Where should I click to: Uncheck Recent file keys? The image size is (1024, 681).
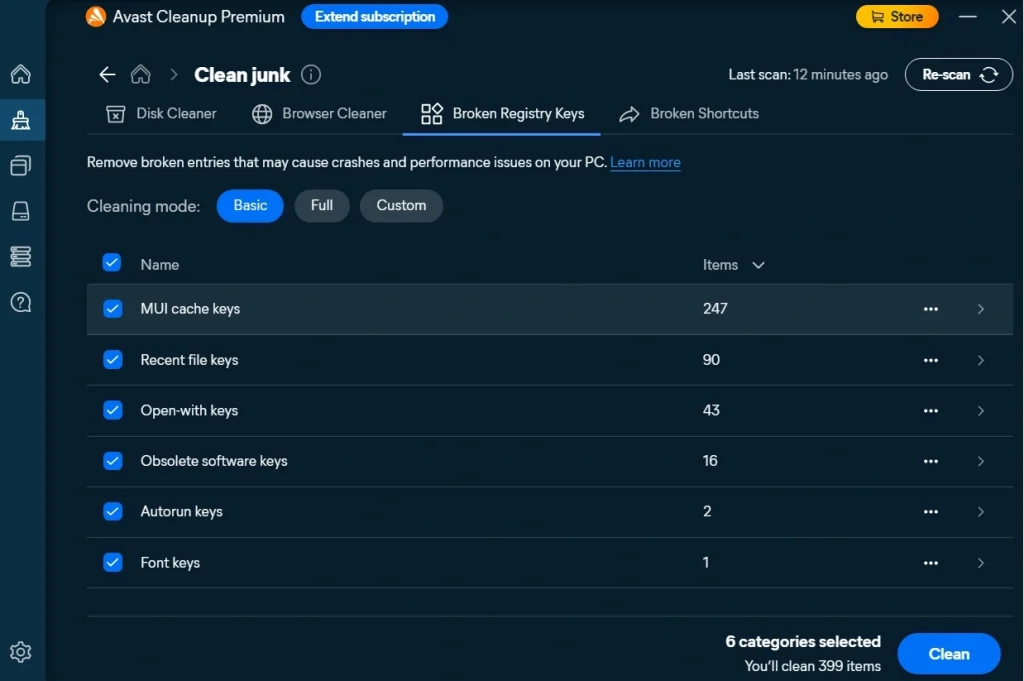point(112,359)
